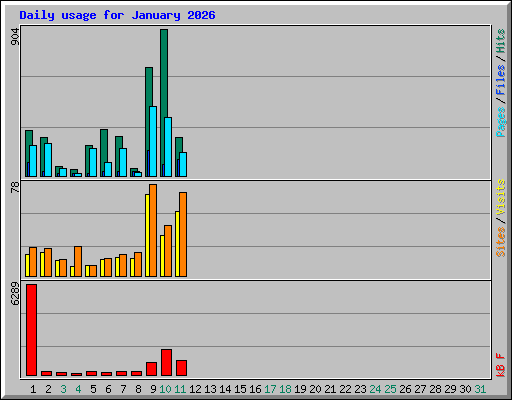The width and height of the screenshot is (512, 400).
Task: Click the "Daily usage for January 2026" title
Action: click(117, 15)
